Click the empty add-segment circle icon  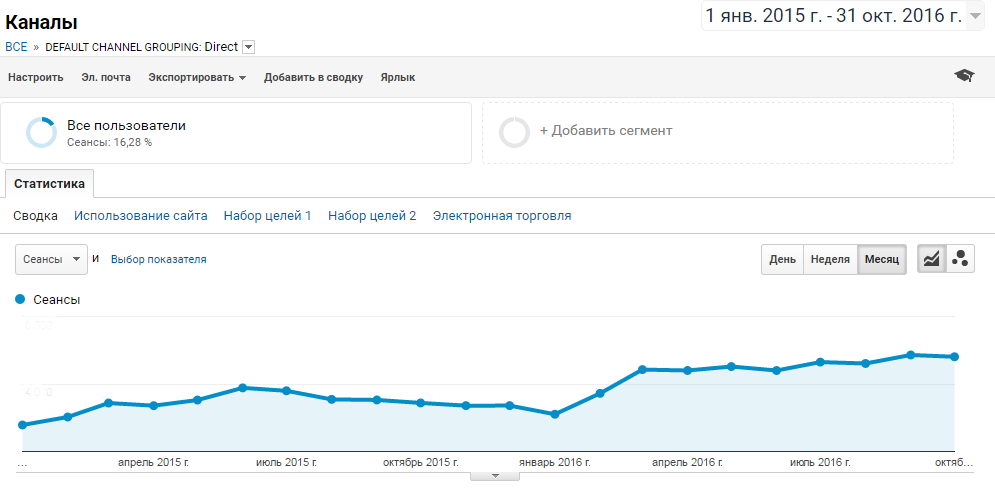click(514, 132)
